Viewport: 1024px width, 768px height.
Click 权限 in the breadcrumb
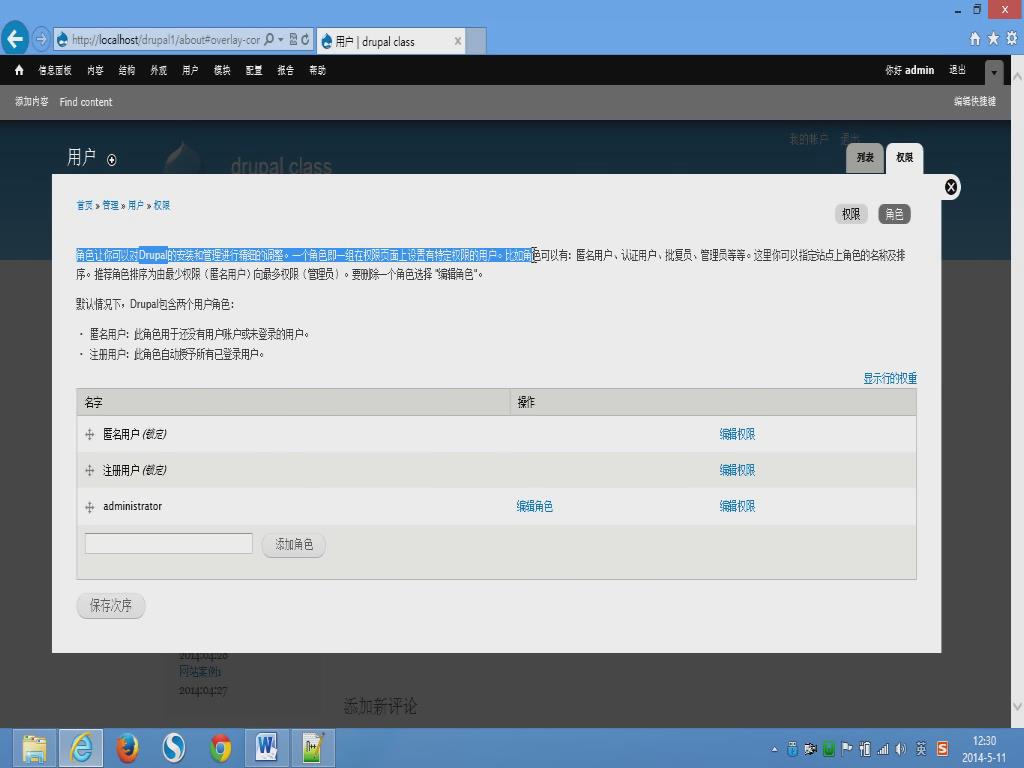tap(161, 205)
